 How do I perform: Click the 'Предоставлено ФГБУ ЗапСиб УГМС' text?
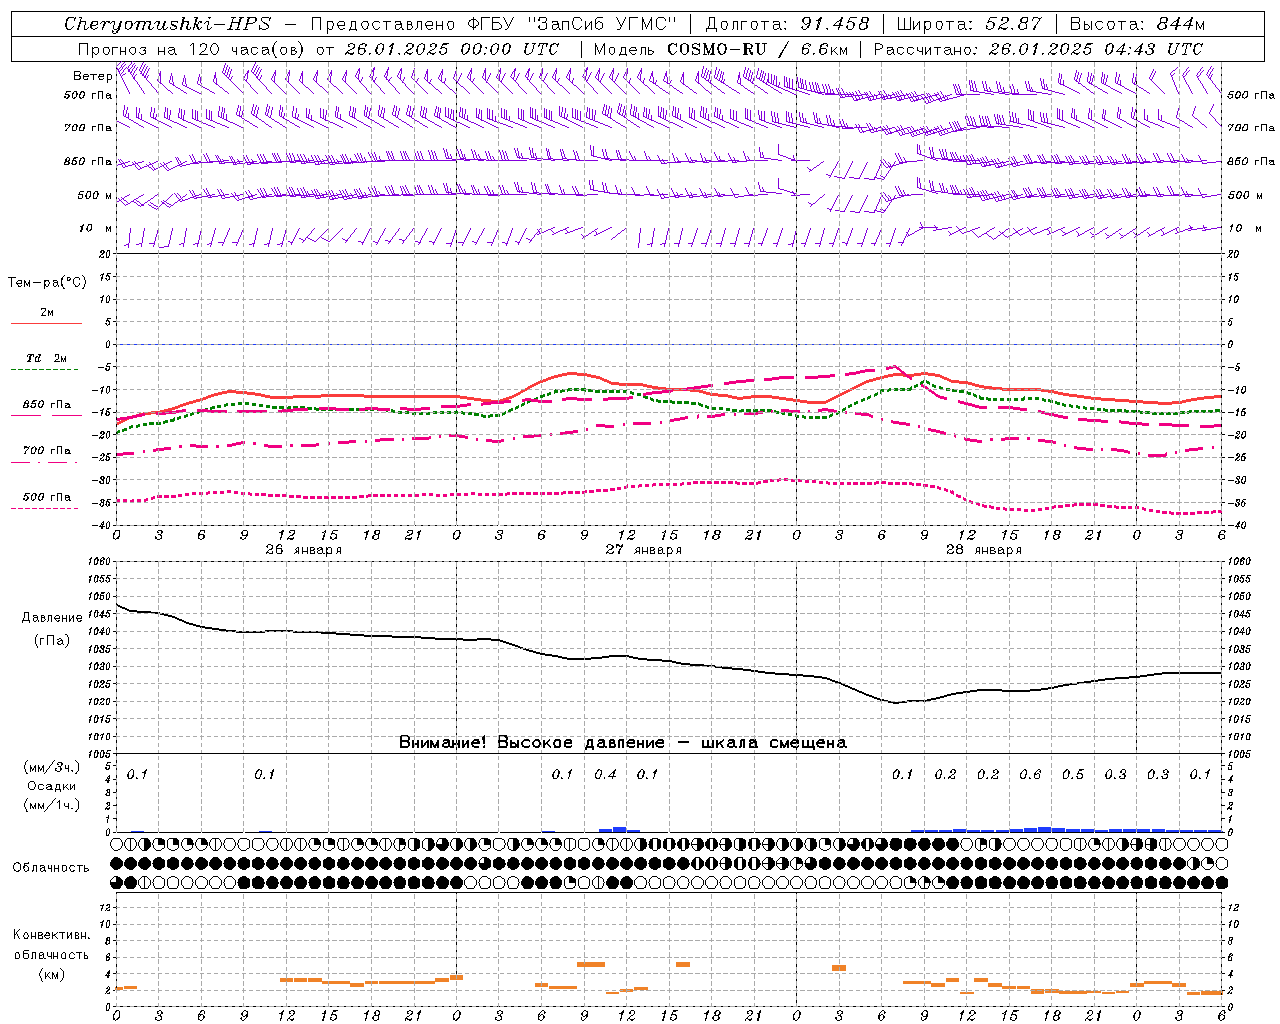coord(494,24)
